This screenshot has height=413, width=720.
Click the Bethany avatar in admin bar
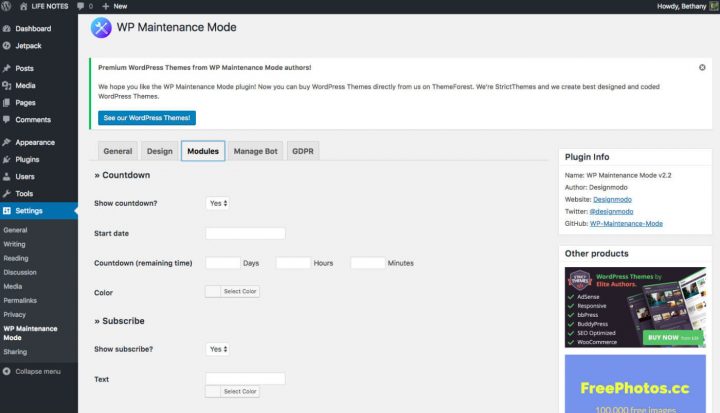pyautogui.click(x=714, y=6)
